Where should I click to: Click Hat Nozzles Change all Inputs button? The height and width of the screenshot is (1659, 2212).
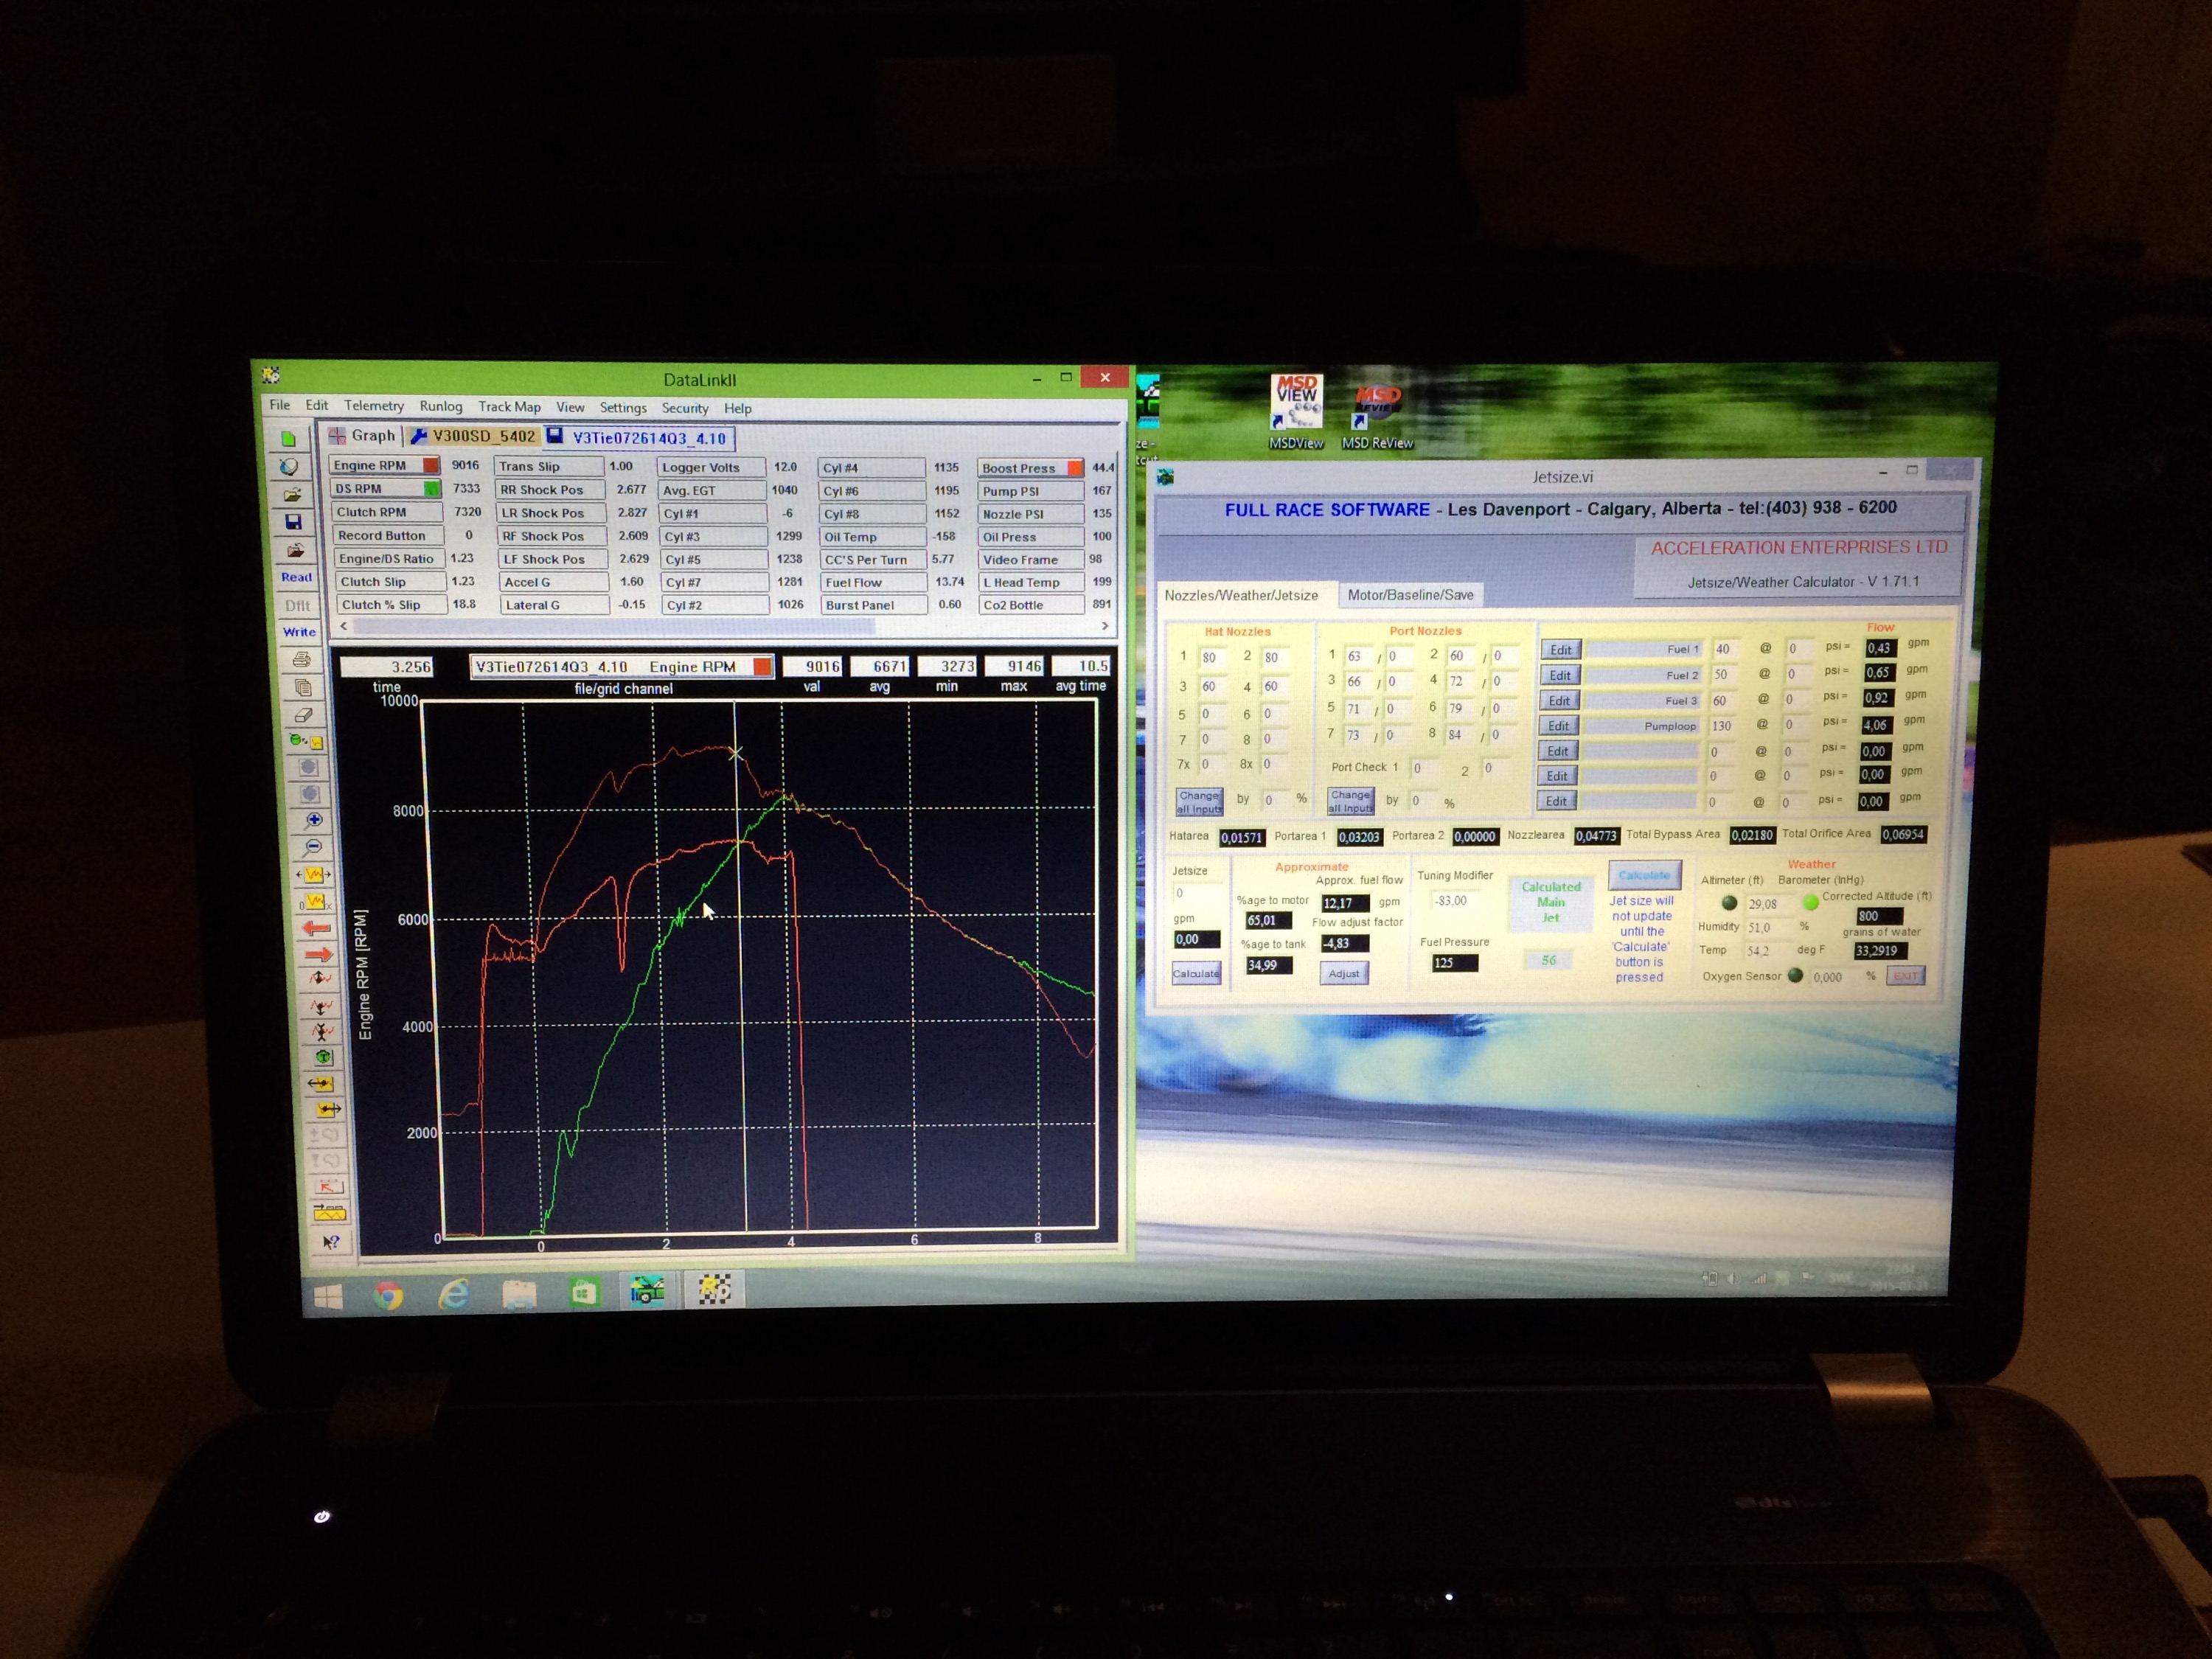pos(1199,802)
